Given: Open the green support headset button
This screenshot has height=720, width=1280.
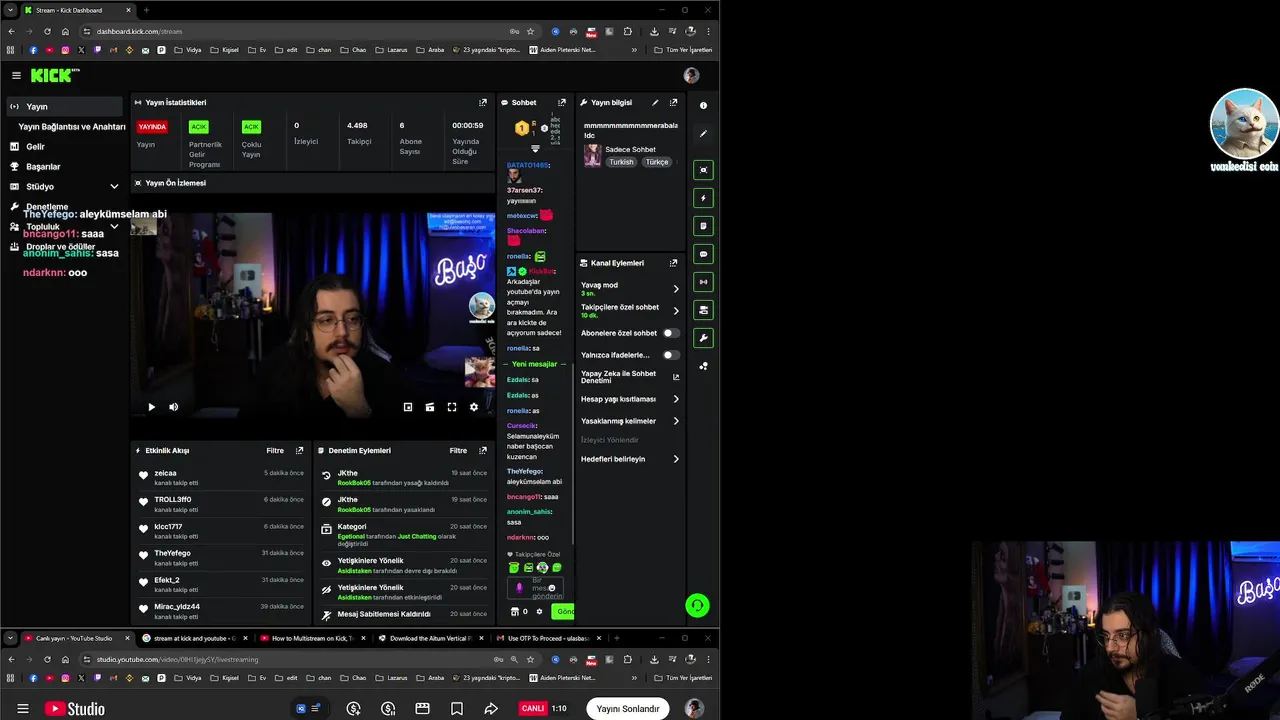Looking at the screenshot, I should (x=697, y=605).
